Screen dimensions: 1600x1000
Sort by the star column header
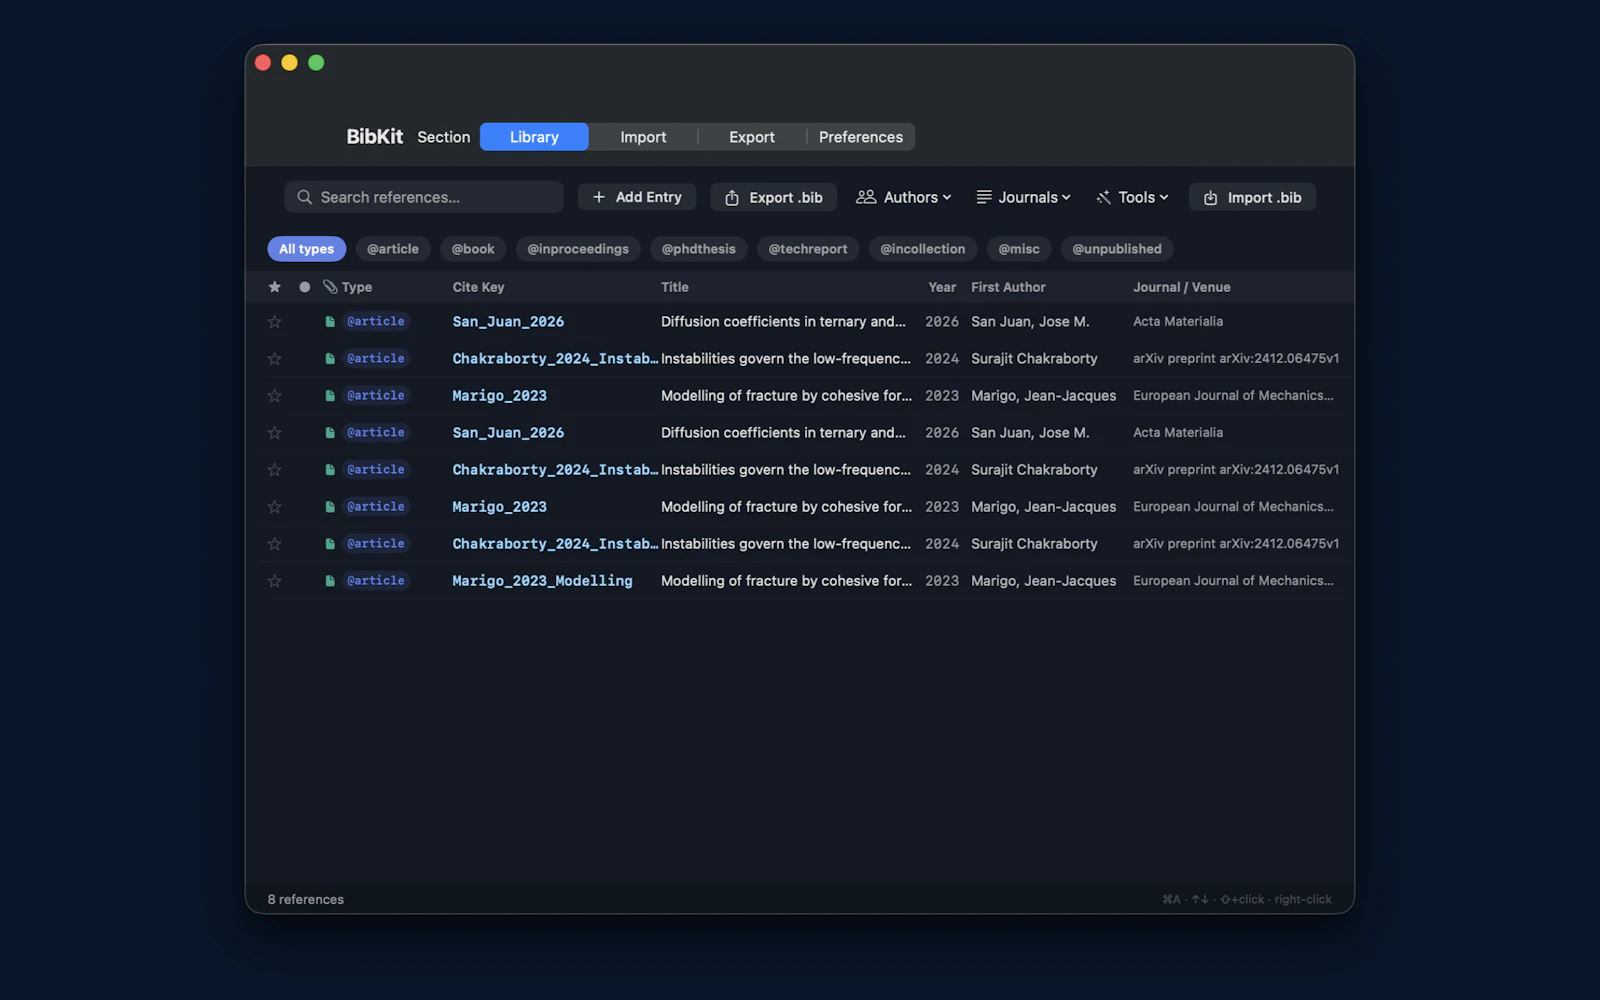click(x=274, y=287)
